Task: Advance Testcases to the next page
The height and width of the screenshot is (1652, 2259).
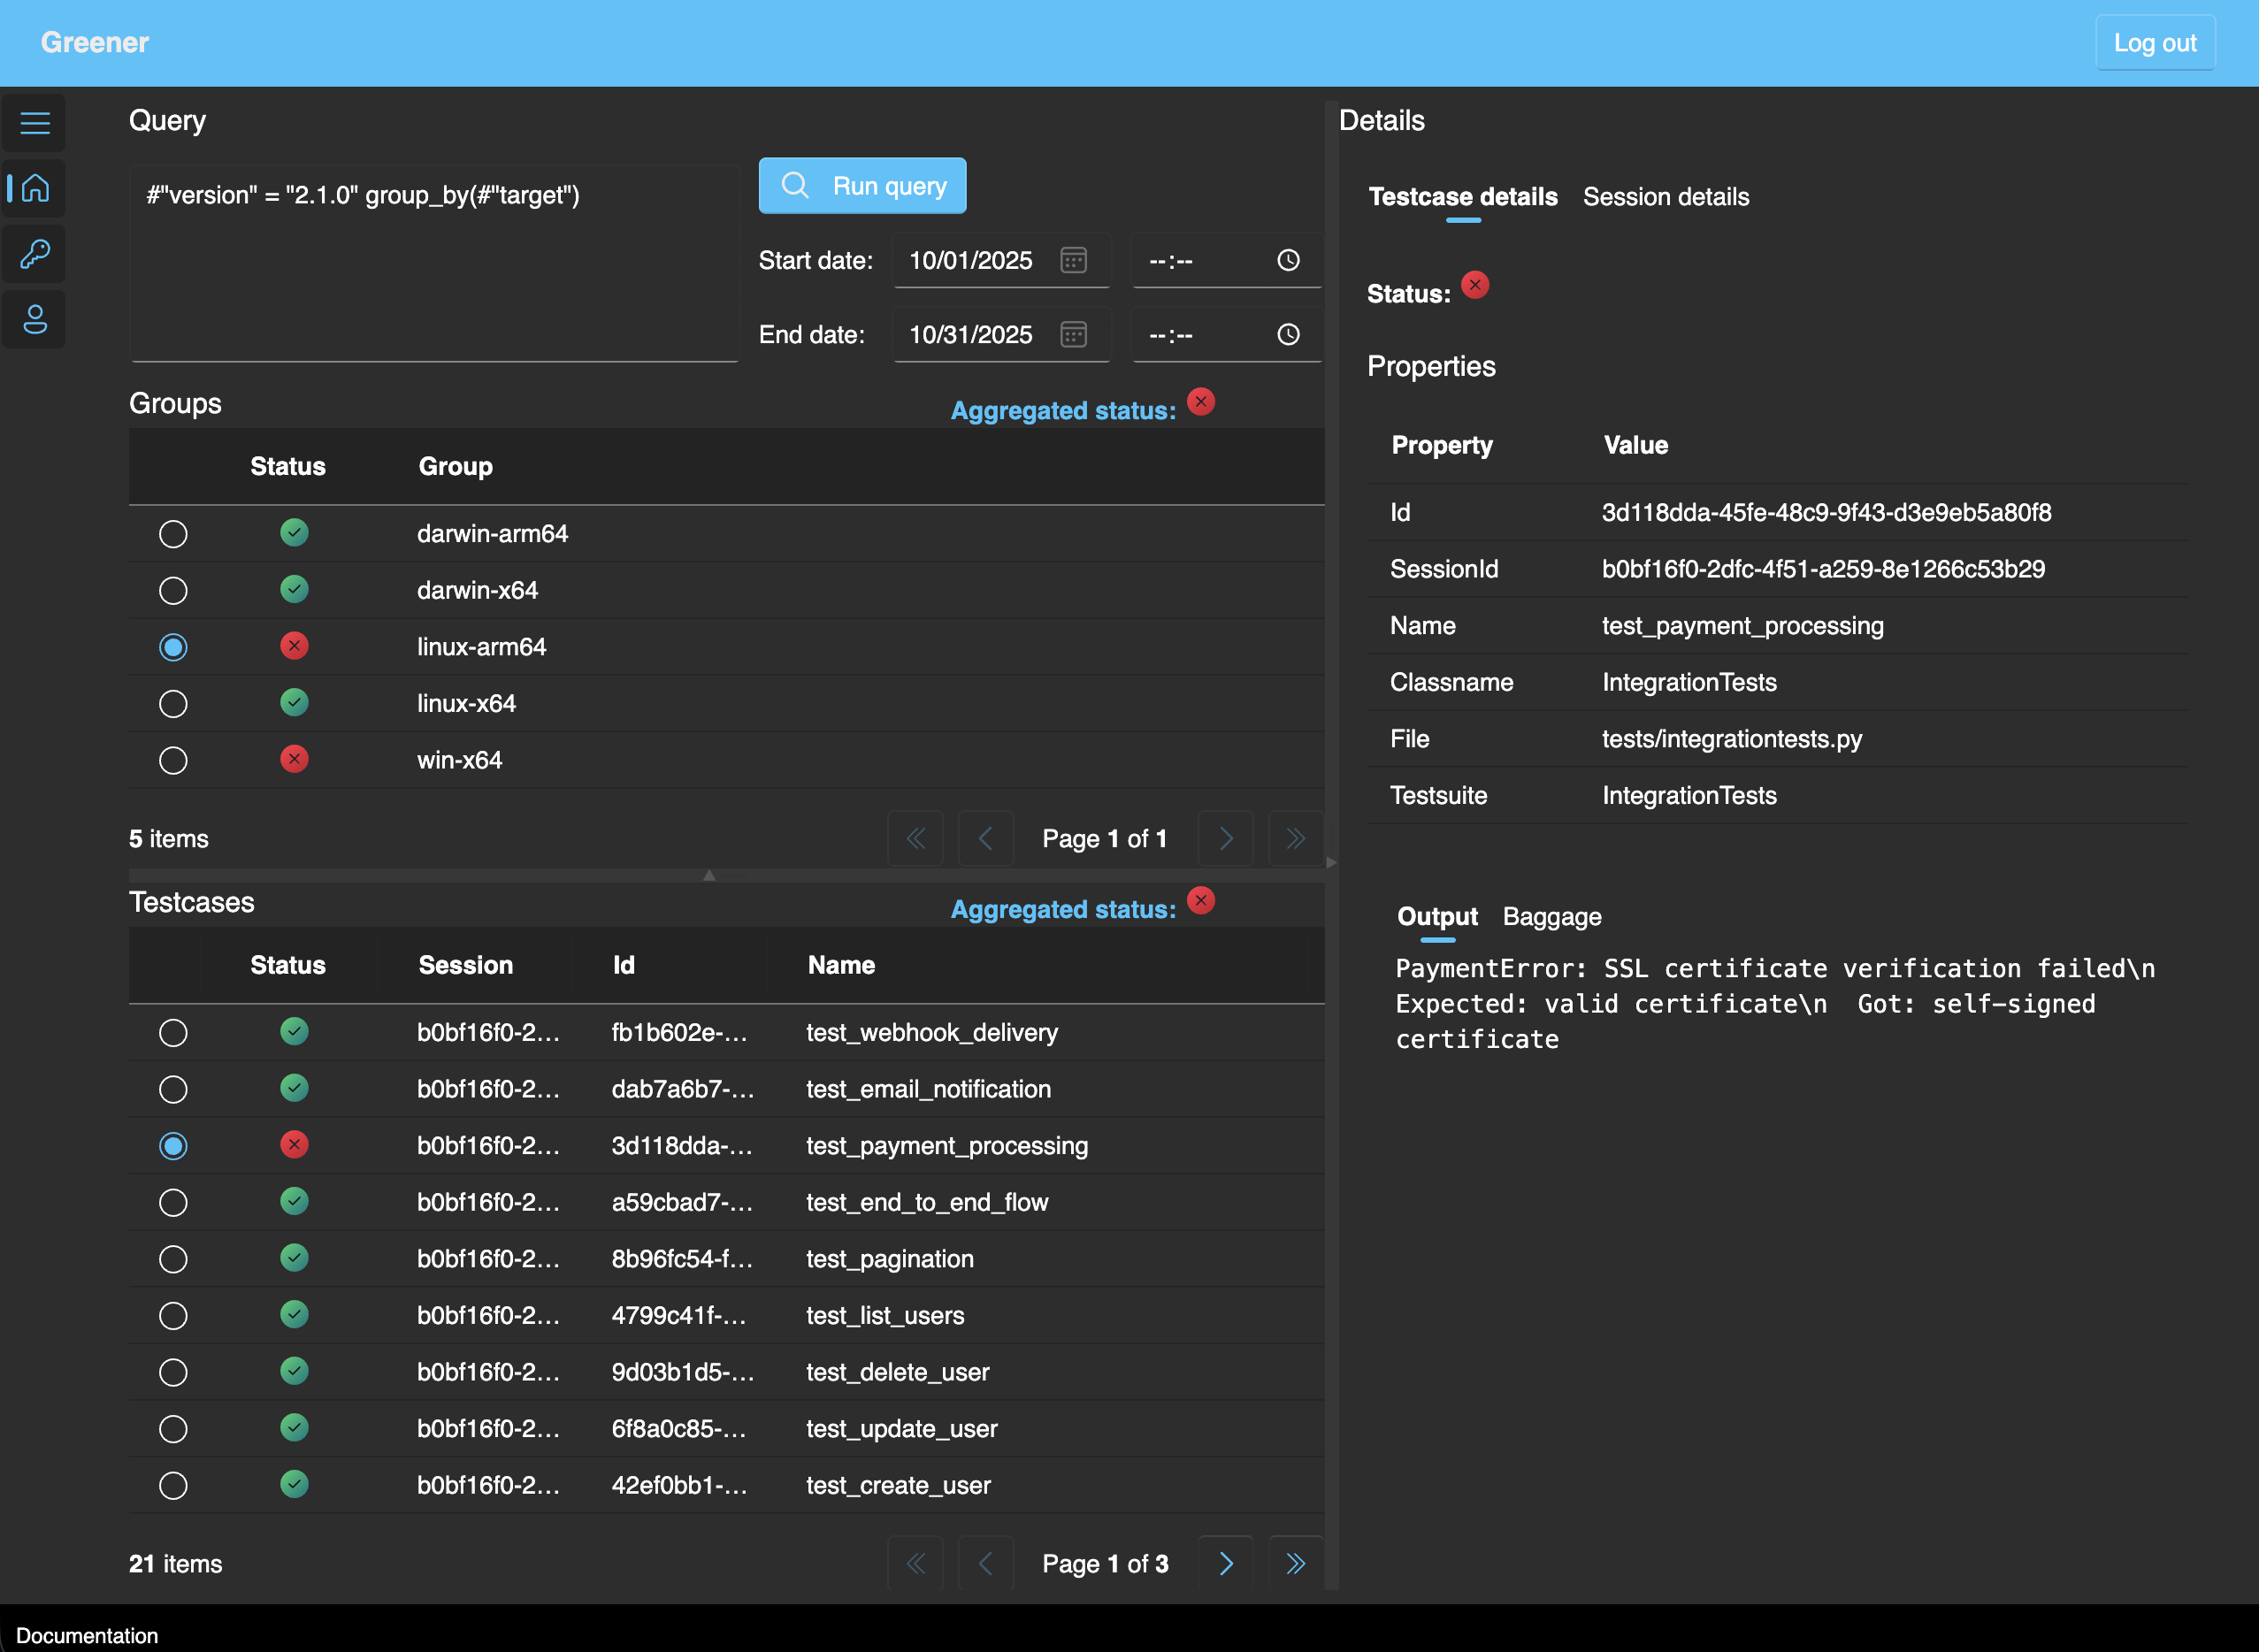Action: point(1225,1562)
